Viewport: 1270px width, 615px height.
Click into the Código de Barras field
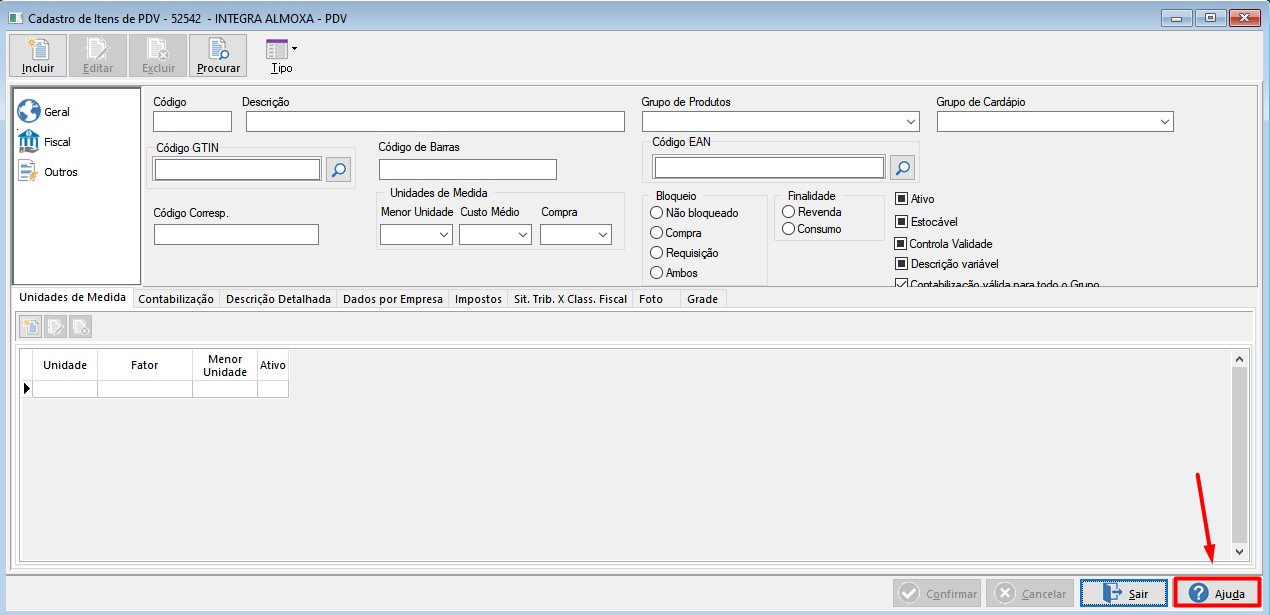pyautogui.click(x=467, y=169)
